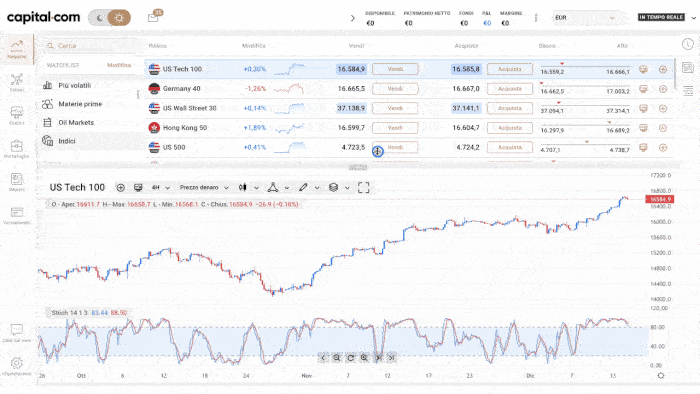Image resolution: width=700 pixels, height=394 pixels.
Task: Open the Prezzo denaro price dropdown
Action: point(204,188)
